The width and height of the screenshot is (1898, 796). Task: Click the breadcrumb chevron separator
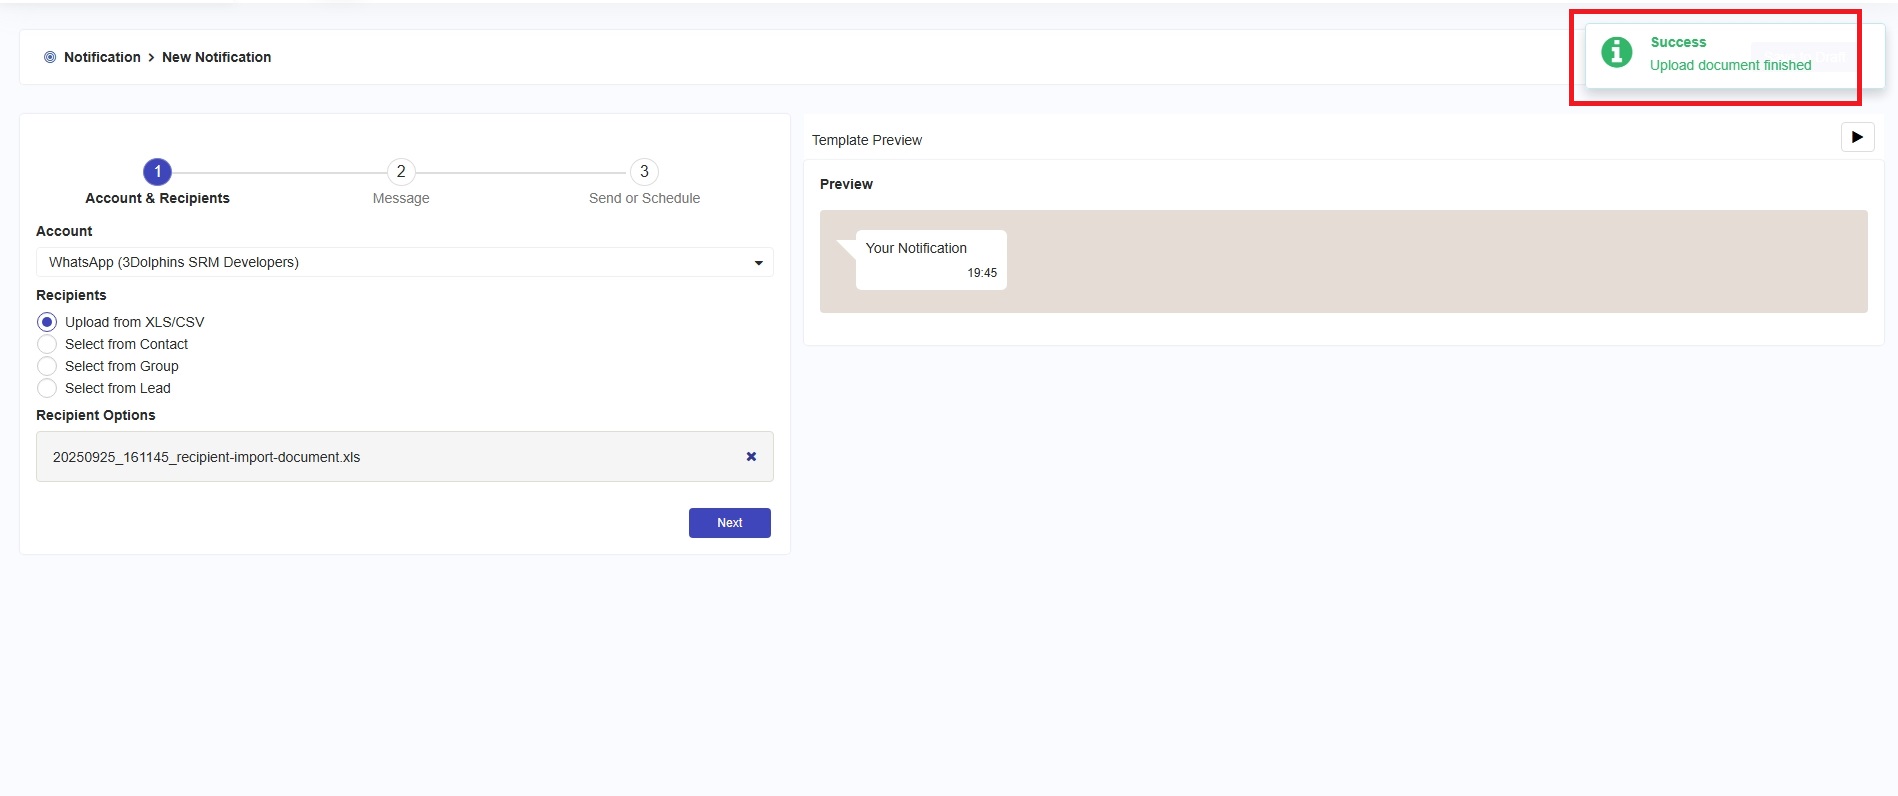[151, 58]
